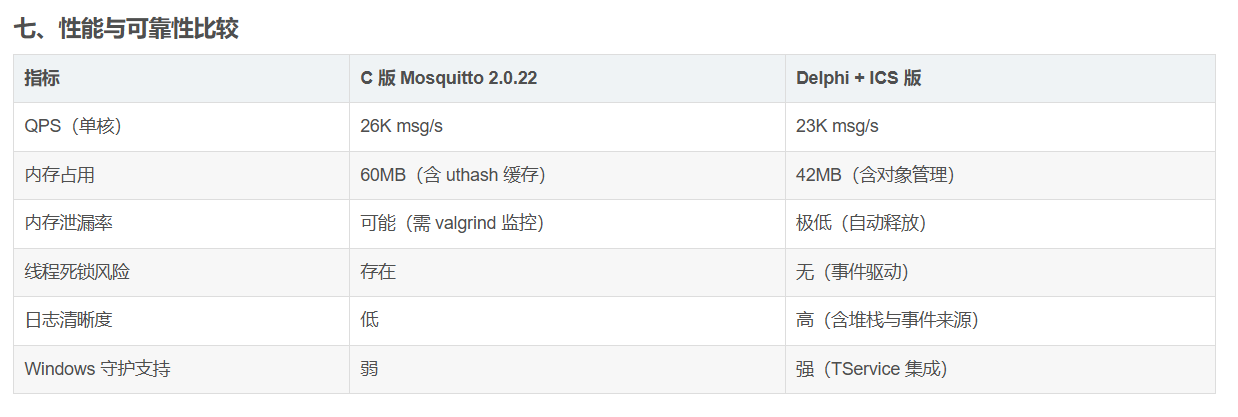Select the Windows 守护支持 row label
1238x417 pixels.
coord(98,369)
